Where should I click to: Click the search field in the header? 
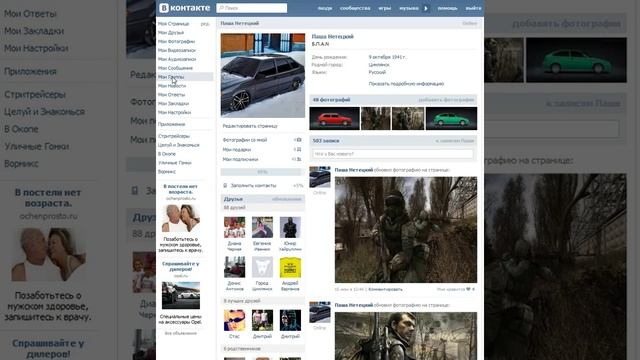coord(251,8)
